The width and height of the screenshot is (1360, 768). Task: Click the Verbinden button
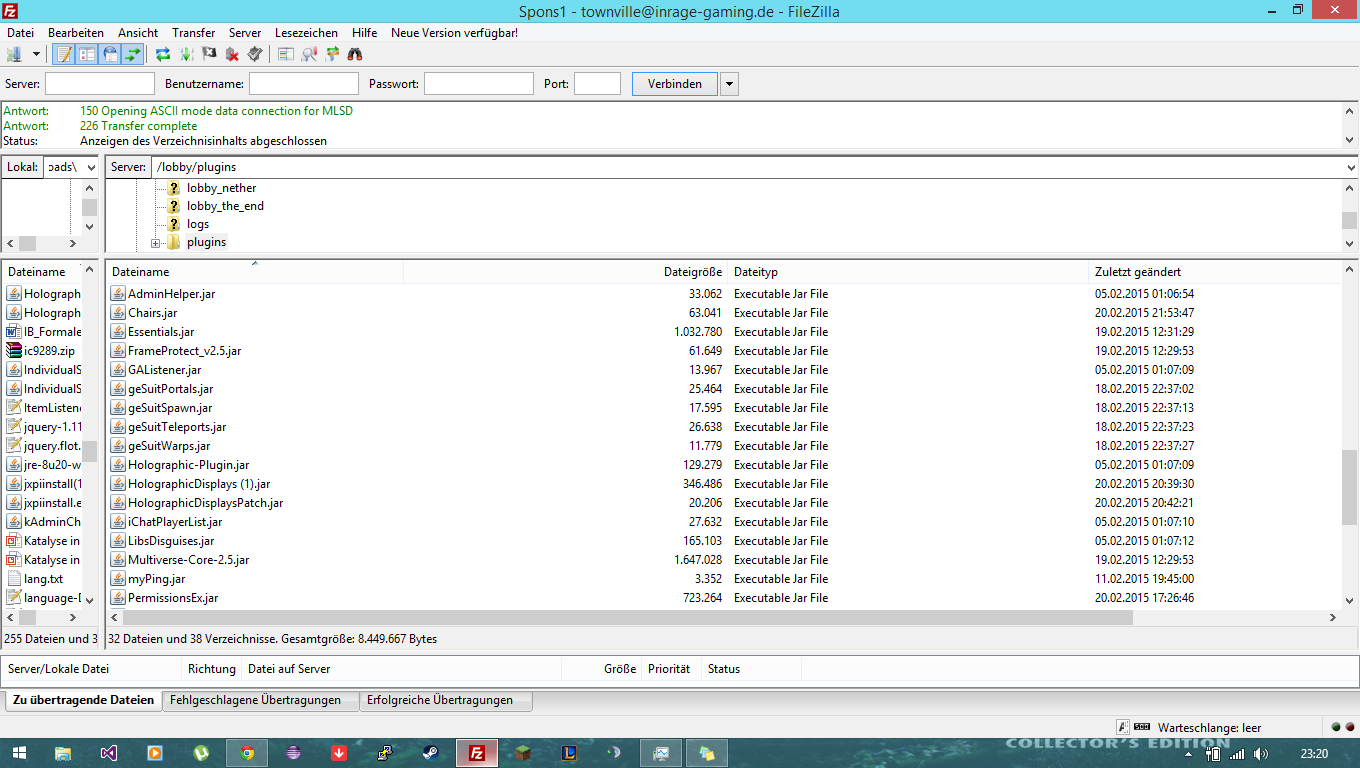(675, 84)
